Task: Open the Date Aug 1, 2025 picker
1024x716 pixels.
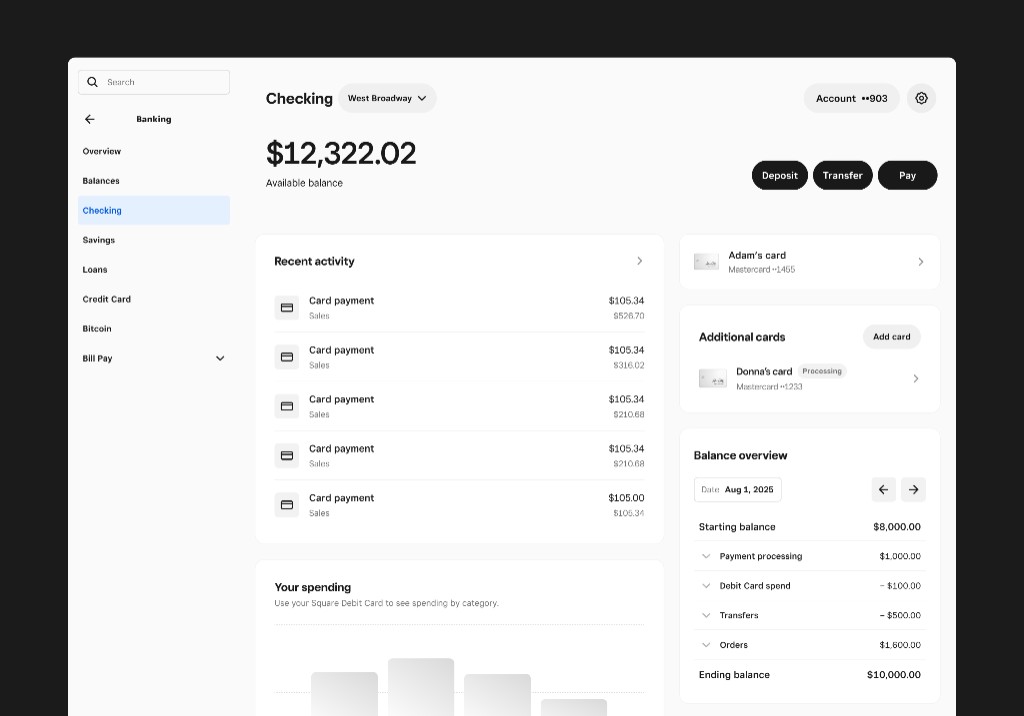Action: [x=737, y=489]
